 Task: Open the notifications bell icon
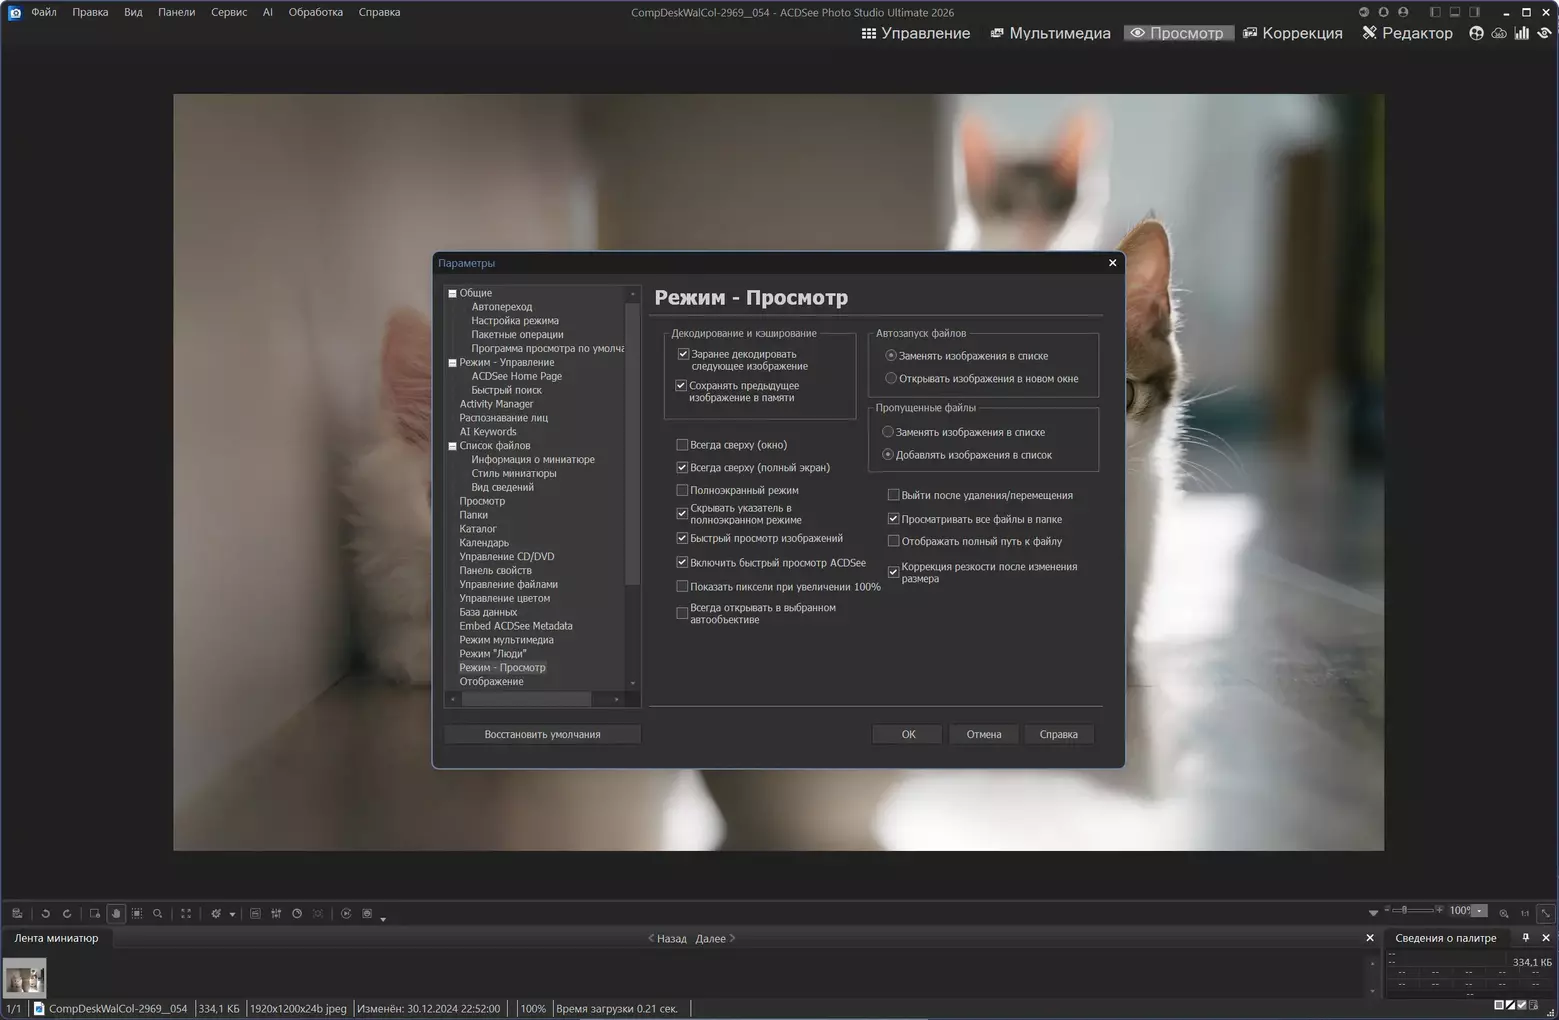[x=1383, y=12]
